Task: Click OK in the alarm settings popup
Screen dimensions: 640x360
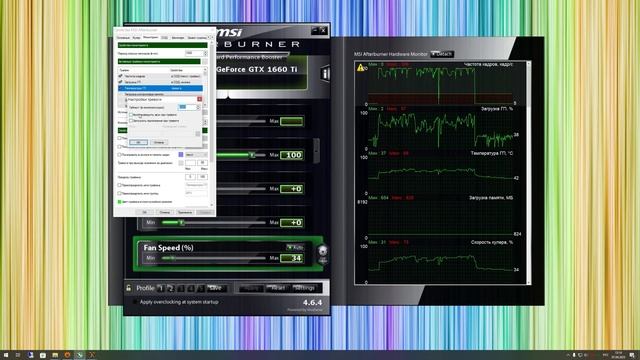Action: (138, 142)
